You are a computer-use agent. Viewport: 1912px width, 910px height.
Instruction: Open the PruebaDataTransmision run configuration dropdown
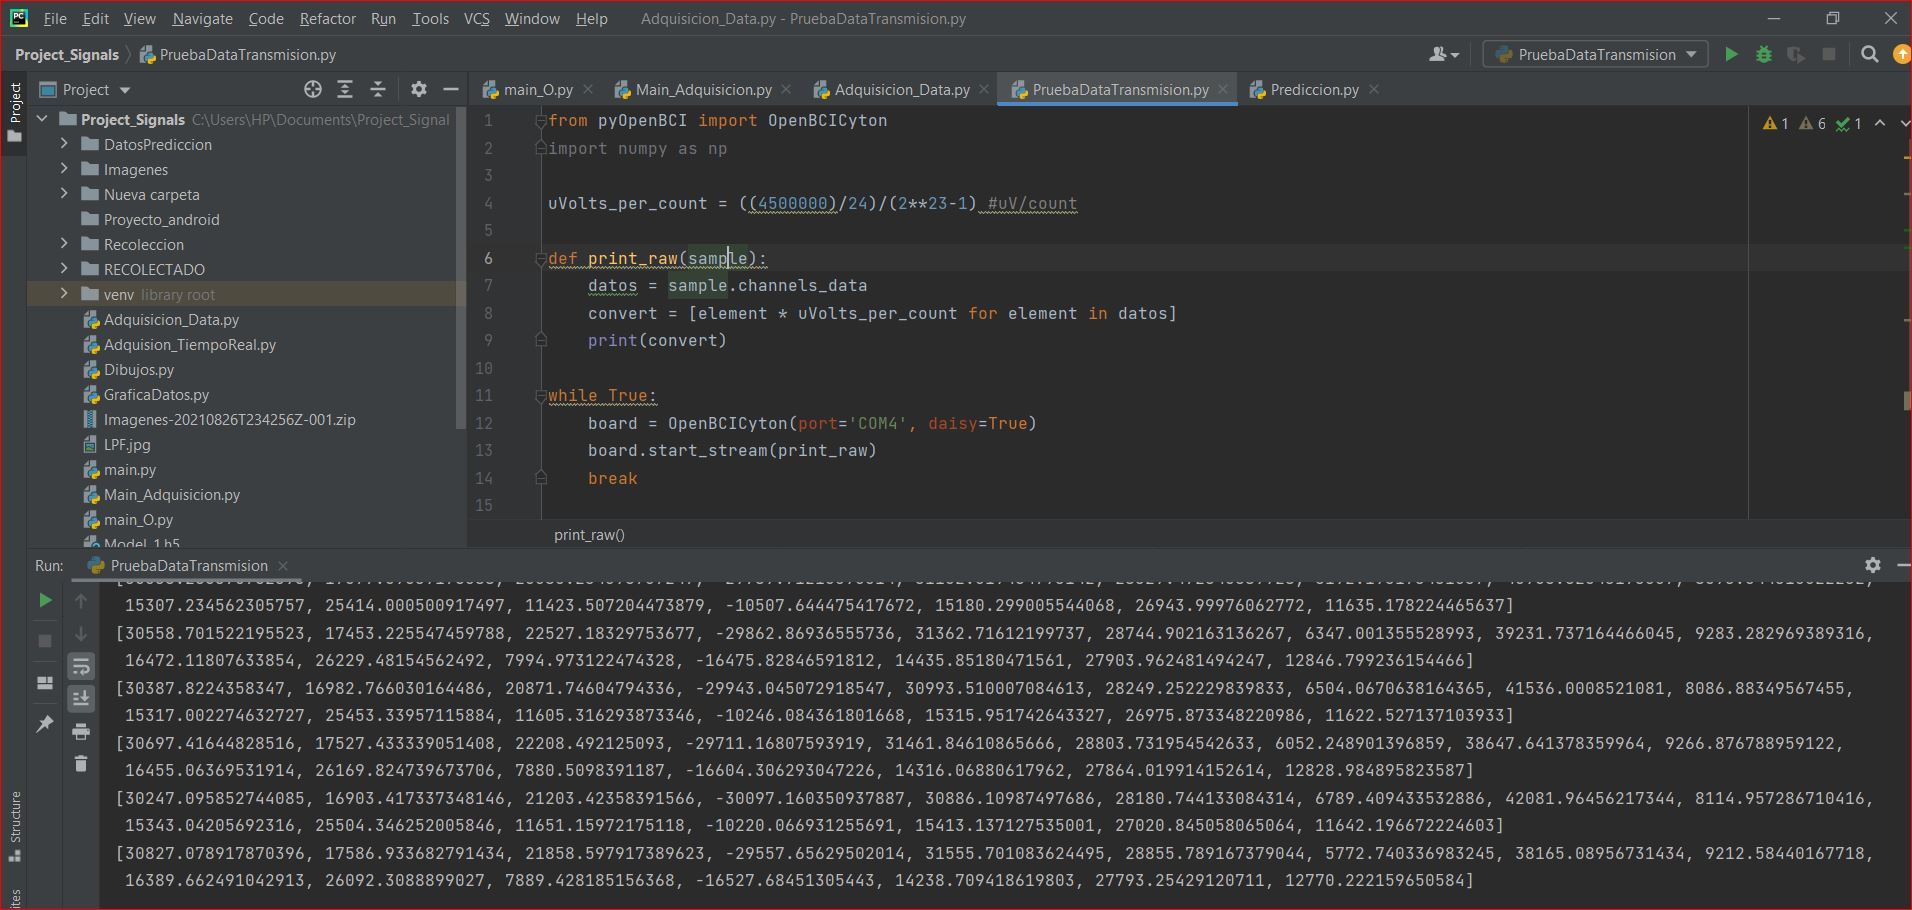tap(1596, 55)
